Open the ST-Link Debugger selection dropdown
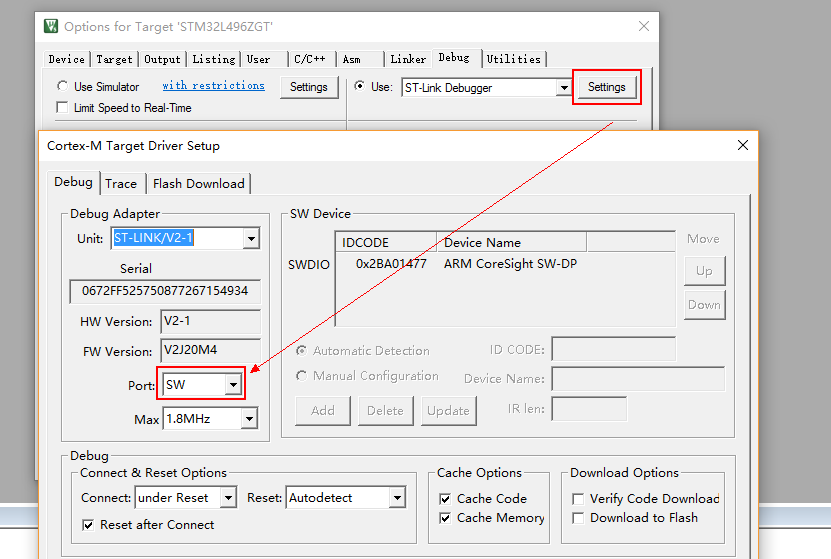 563,88
